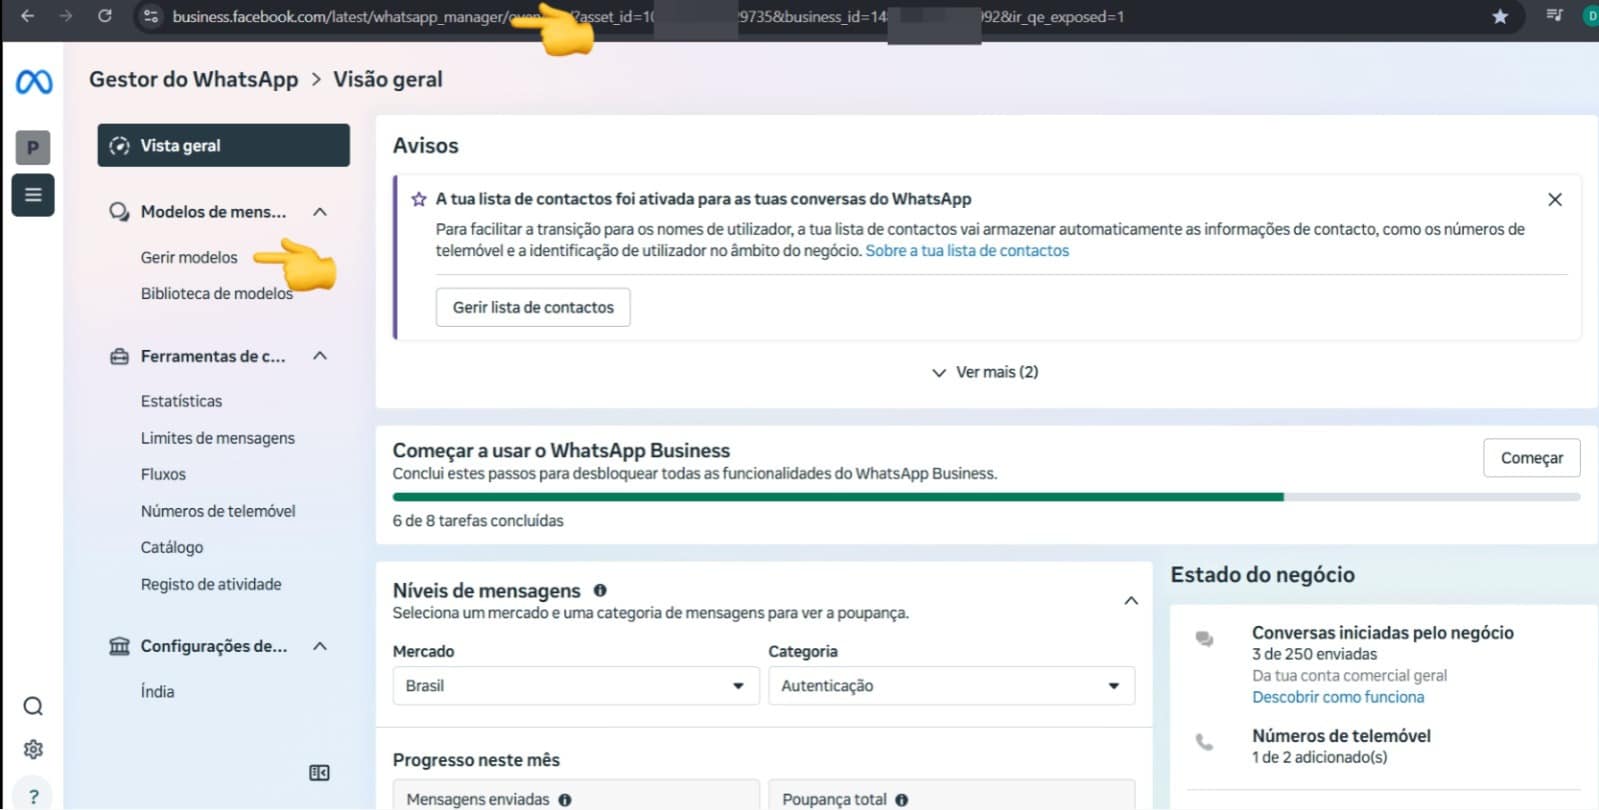Click the phone icon beside Números de telemóvel
This screenshot has height=810, width=1599.
click(1205, 742)
